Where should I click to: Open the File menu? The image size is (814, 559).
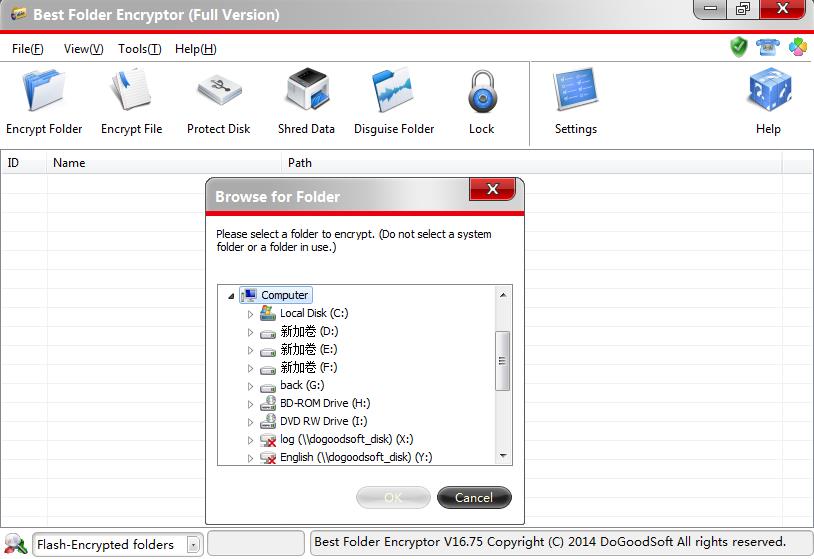[28, 49]
